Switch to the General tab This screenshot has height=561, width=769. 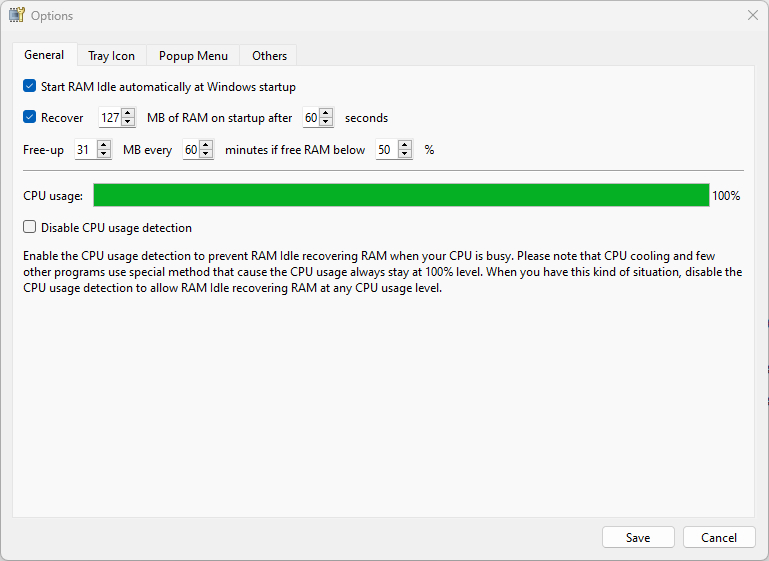pyautogui.click(x=44, y=55)
